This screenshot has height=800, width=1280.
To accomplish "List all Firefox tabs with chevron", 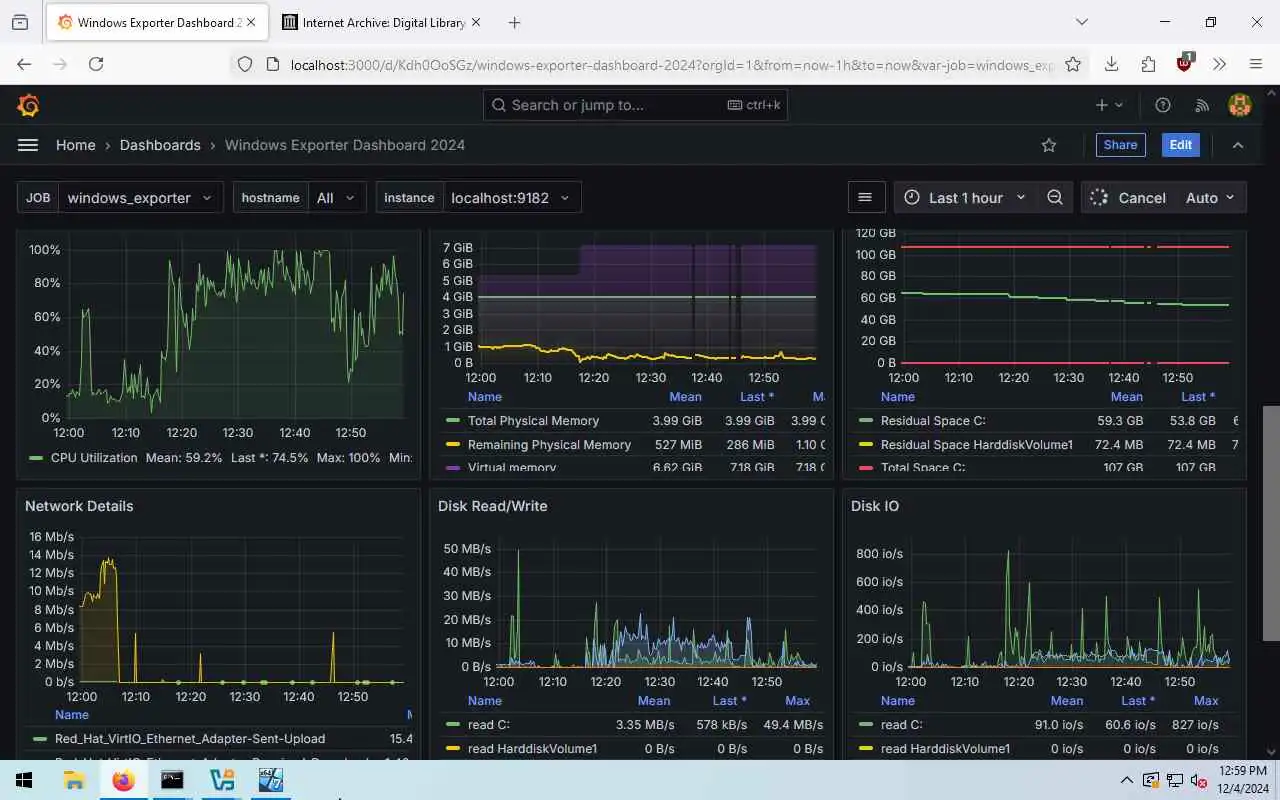I will coord(1082,22).
